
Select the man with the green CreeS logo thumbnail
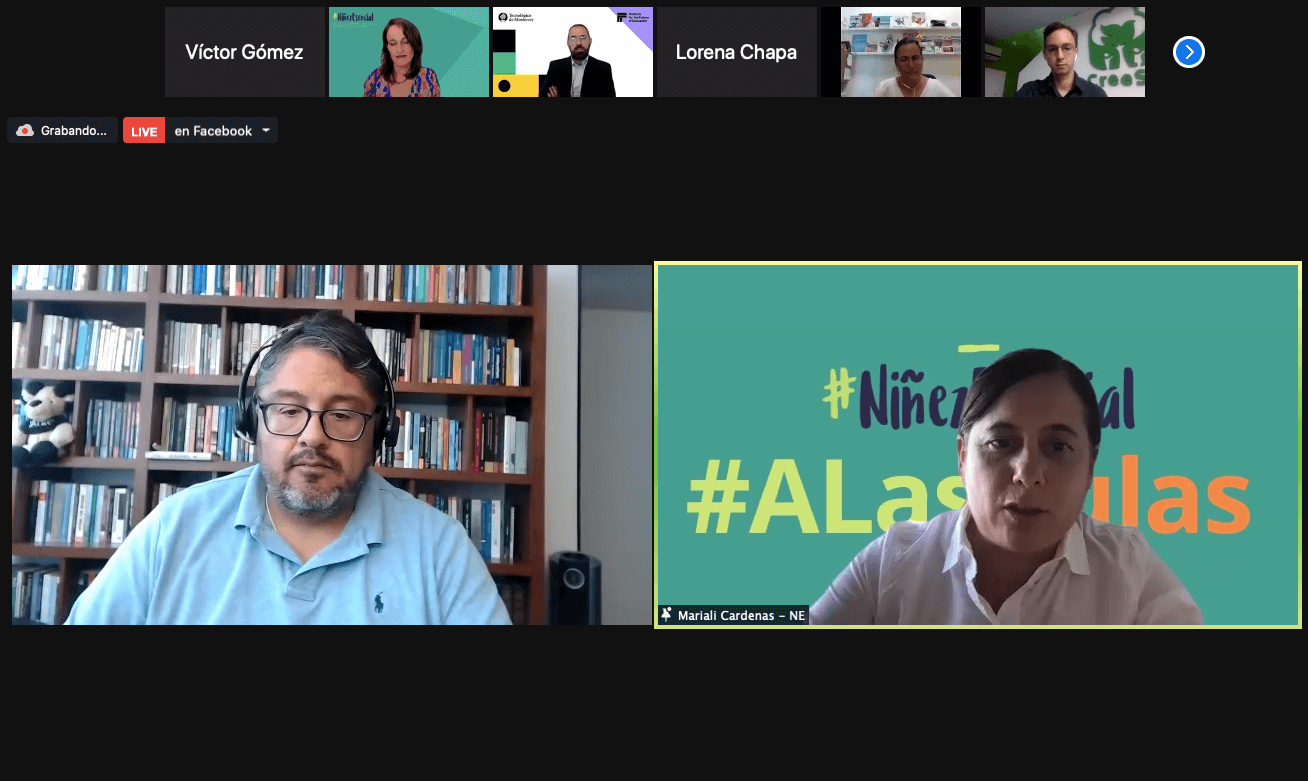tap(1064, 52)
